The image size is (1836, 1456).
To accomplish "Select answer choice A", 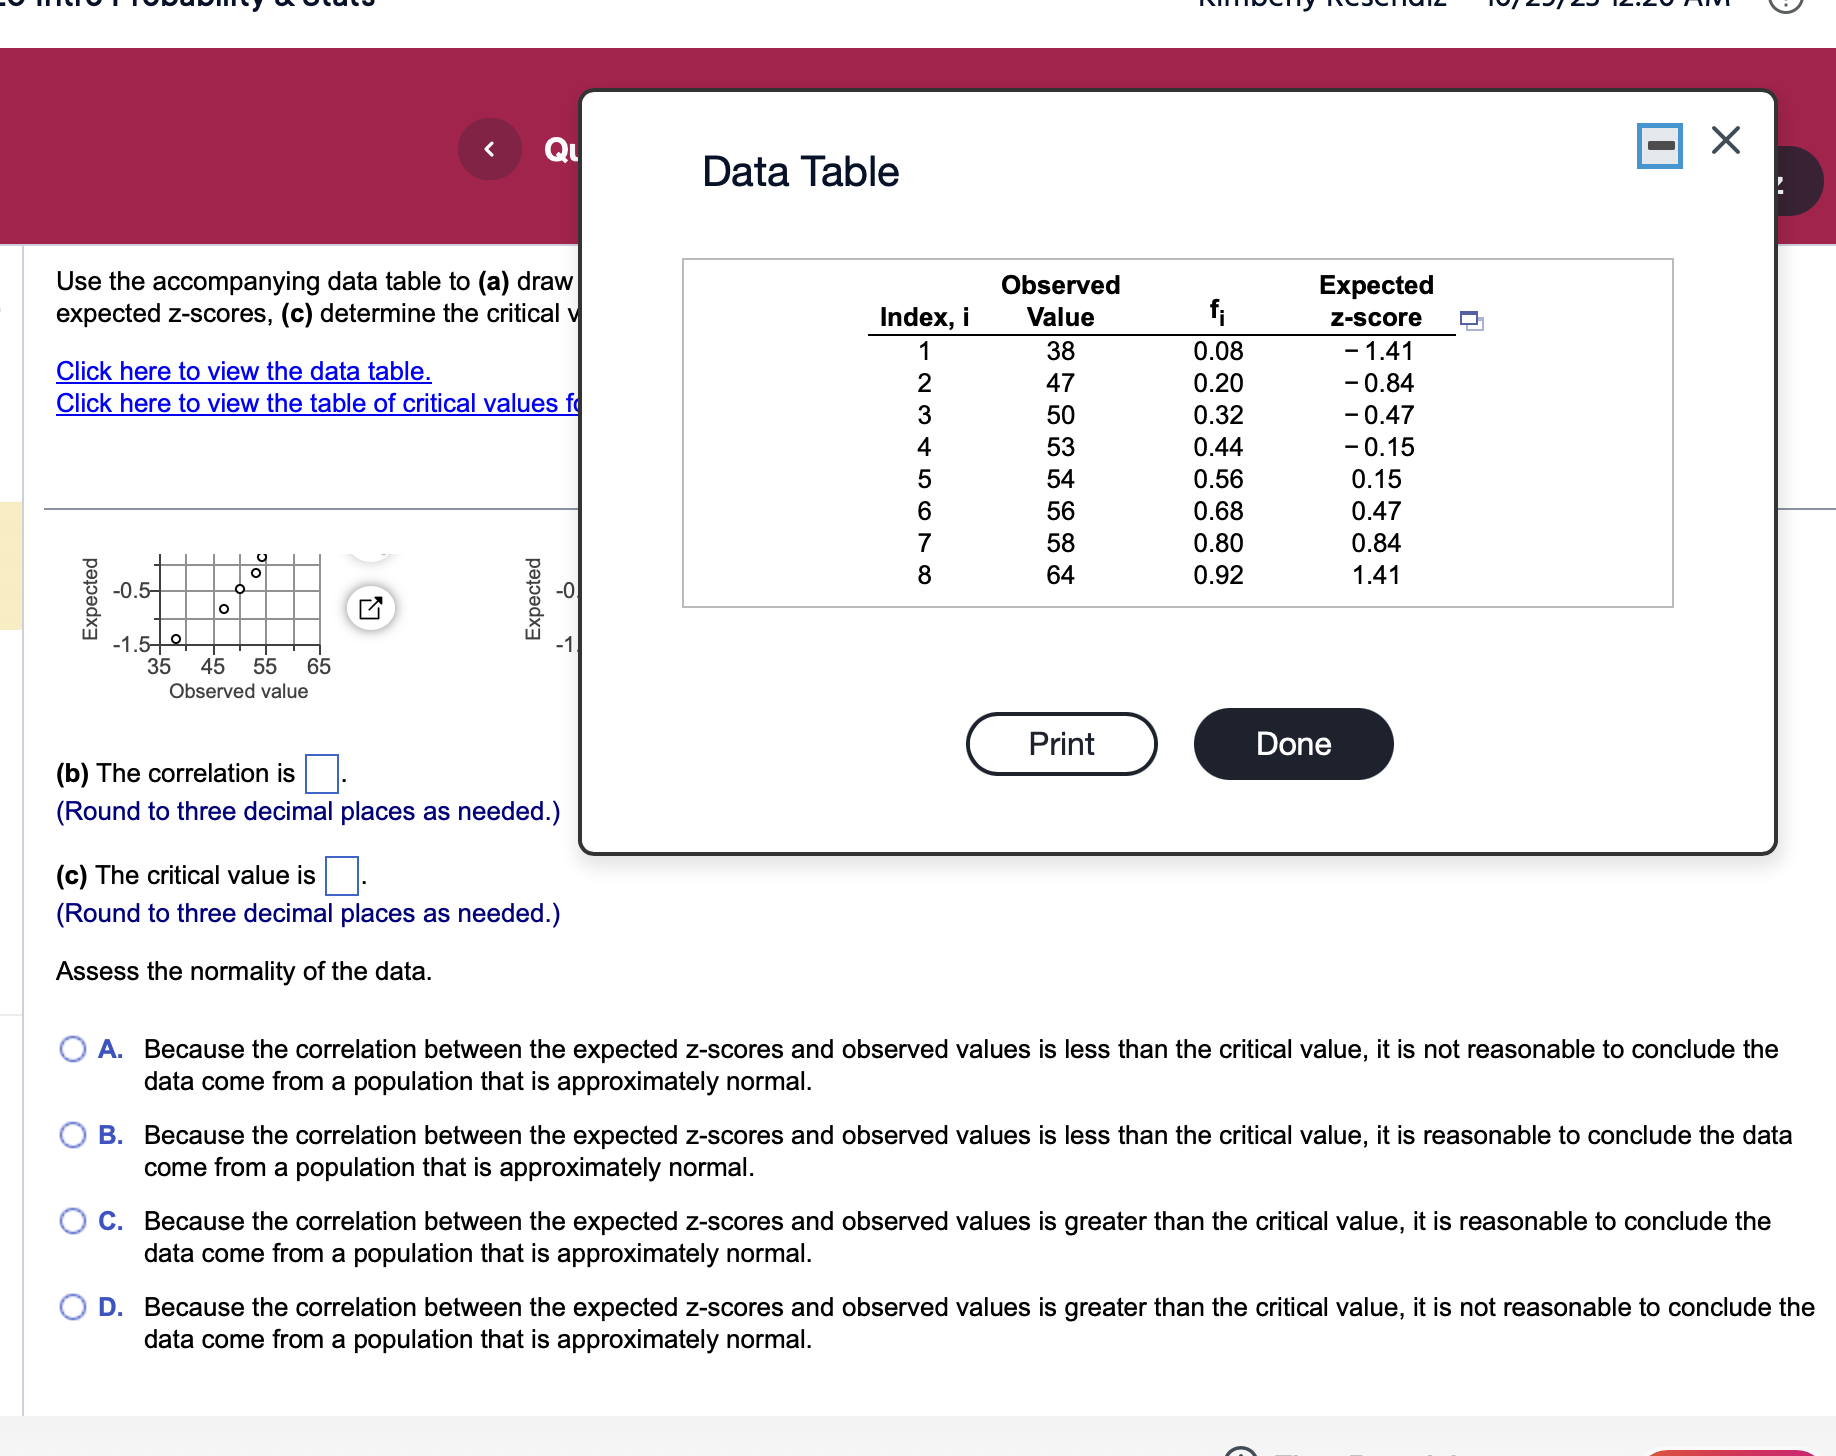I will tap(73, 1048).
